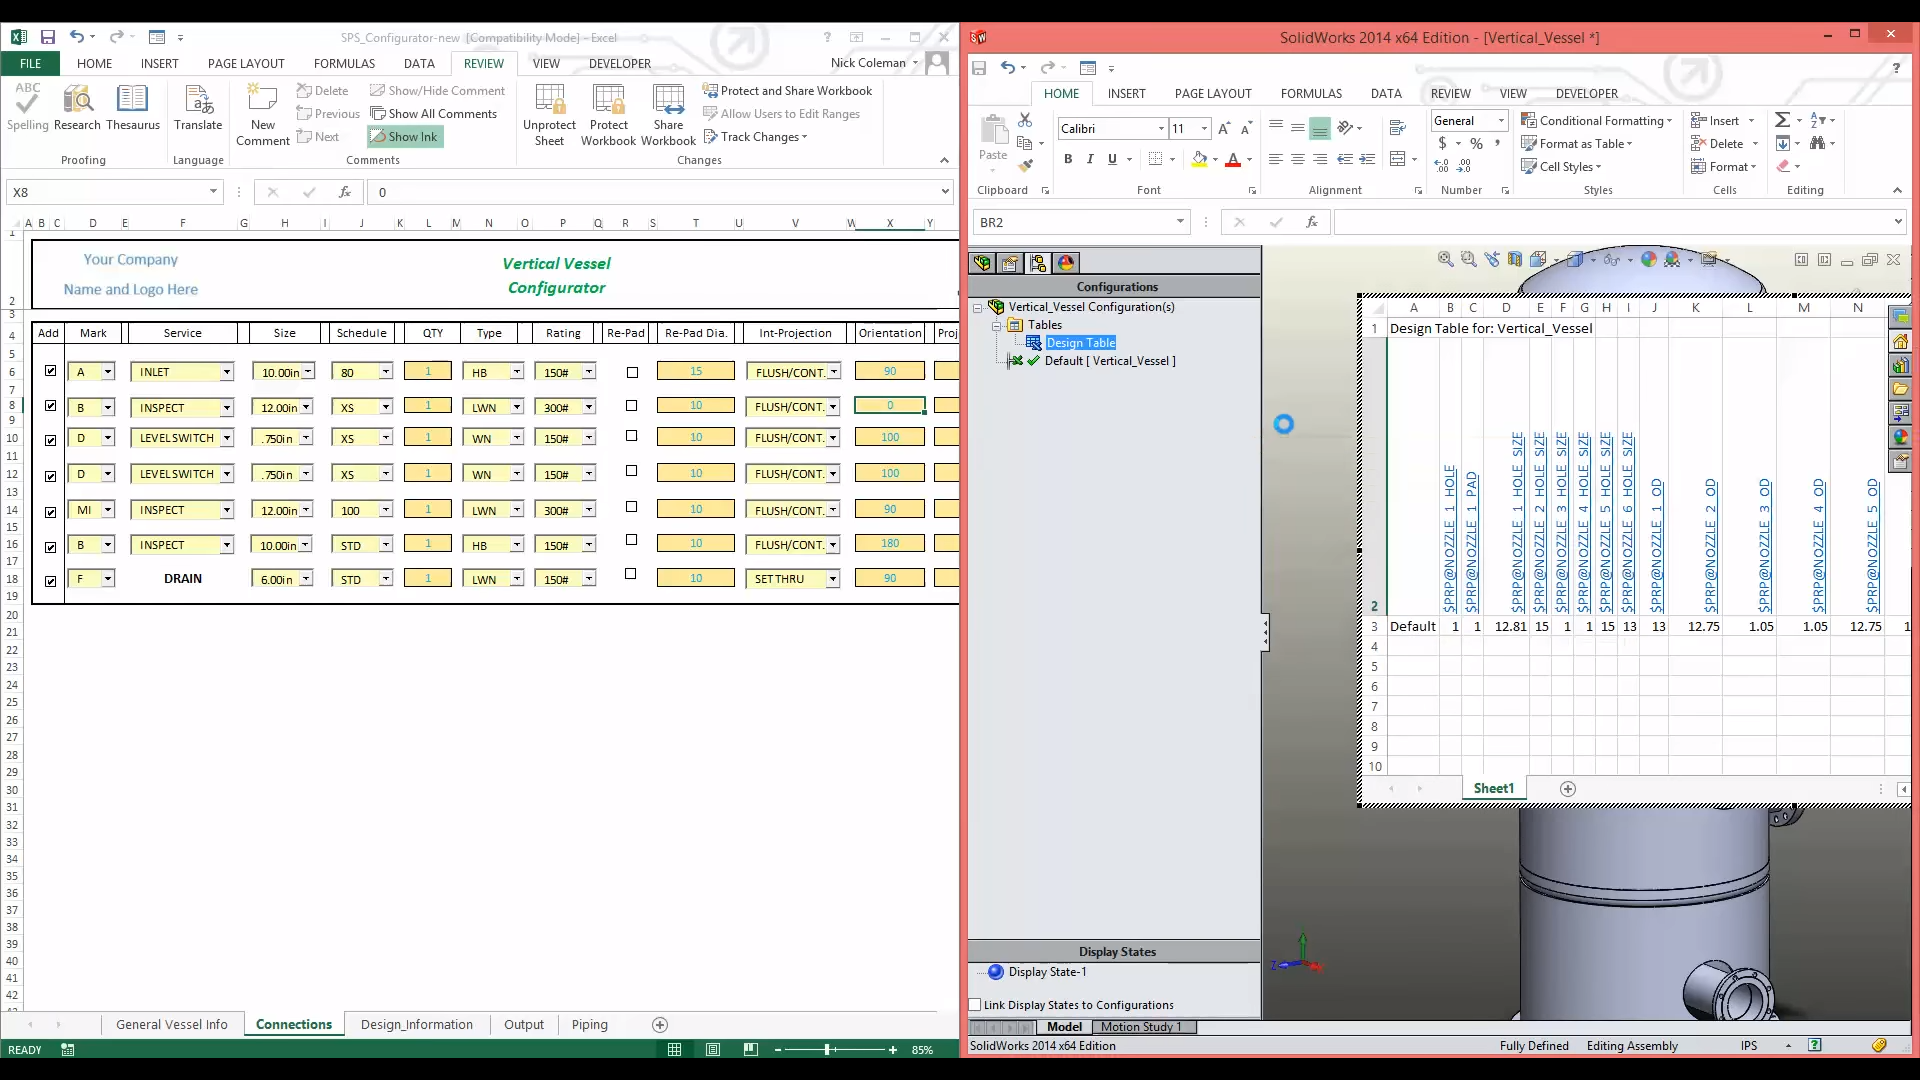Open Track Changes menu

pos(755,137)
